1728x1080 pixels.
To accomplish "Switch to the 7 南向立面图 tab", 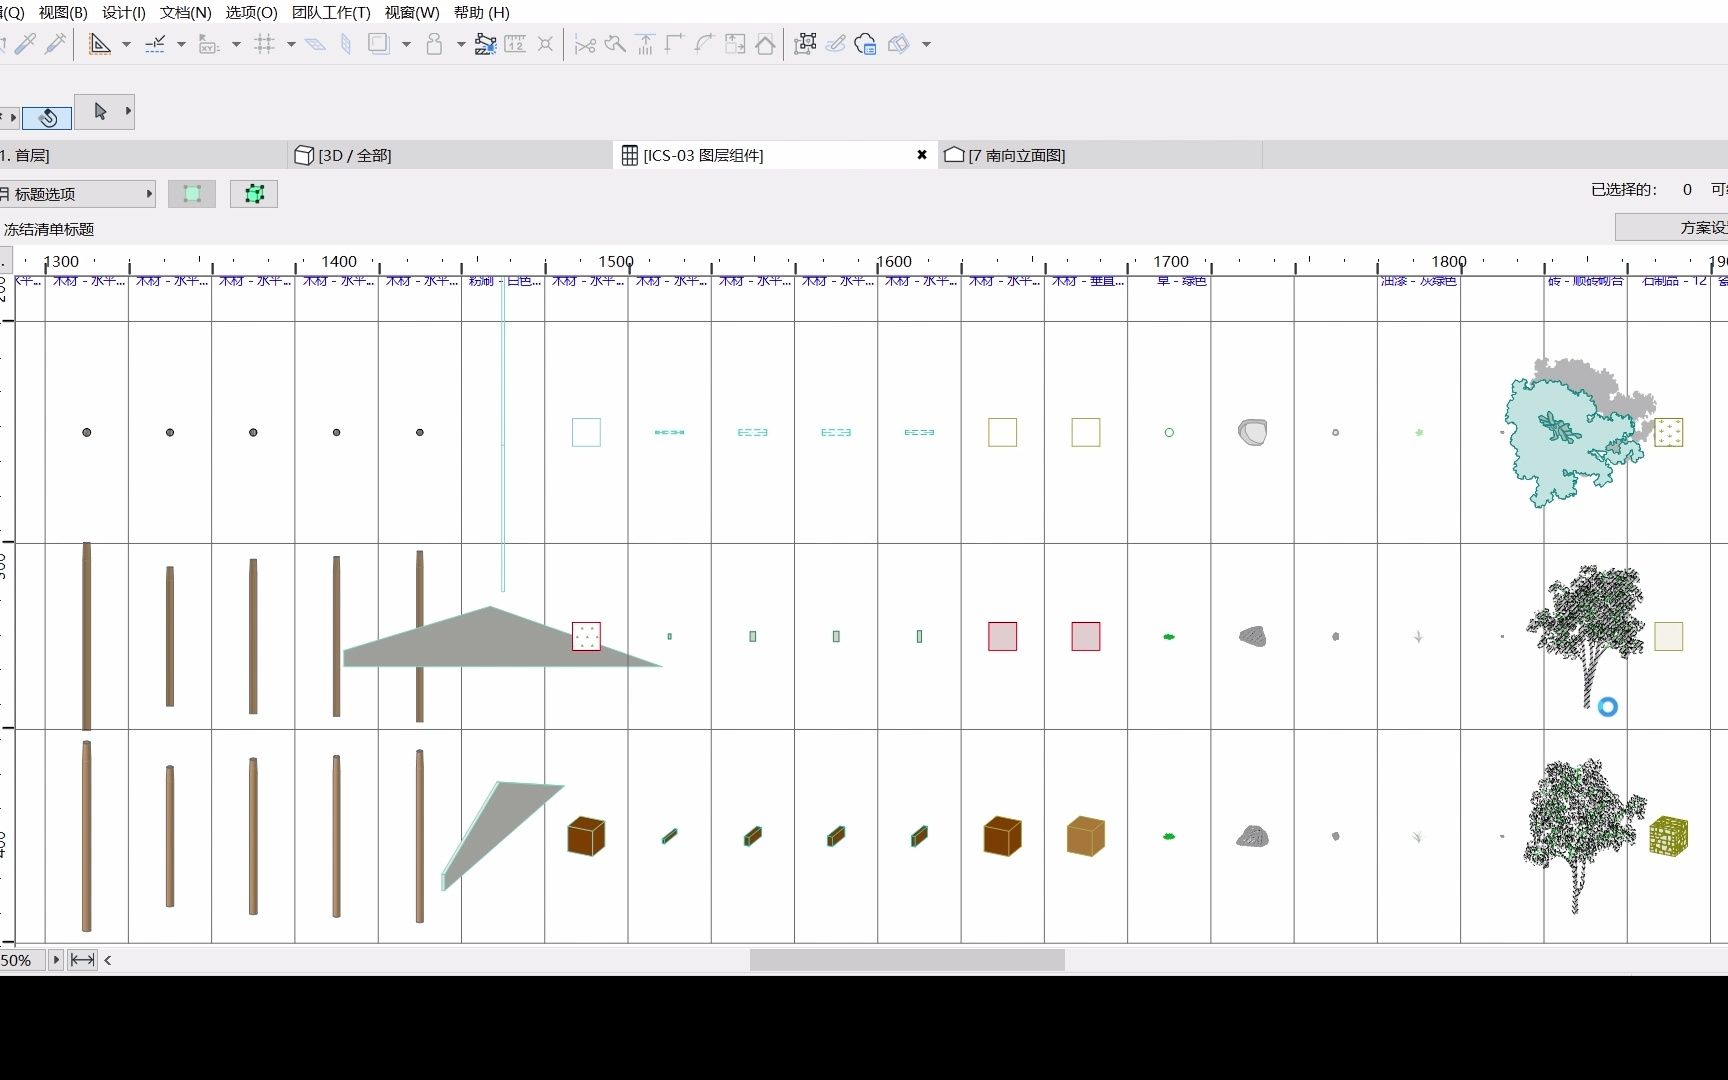I will [1100, 155].
